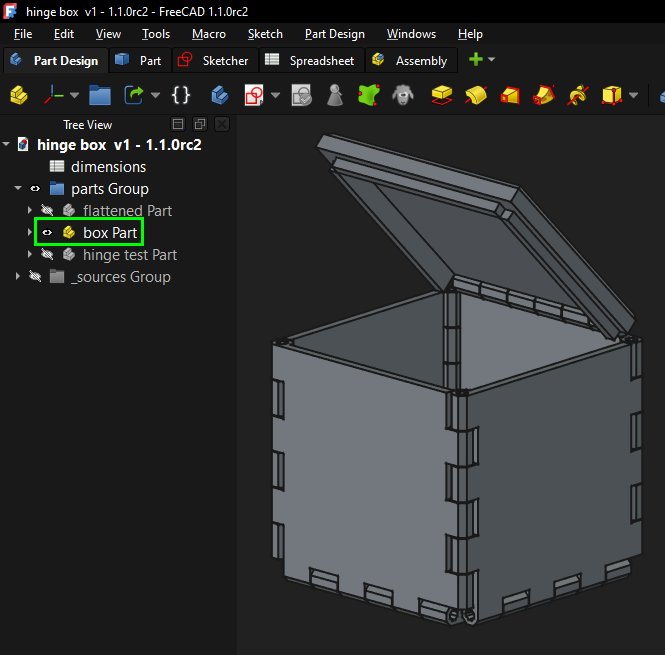This screenshot has height=655, width=665.
Task: Expand the hinge test Part node
Action: [29, 254]
